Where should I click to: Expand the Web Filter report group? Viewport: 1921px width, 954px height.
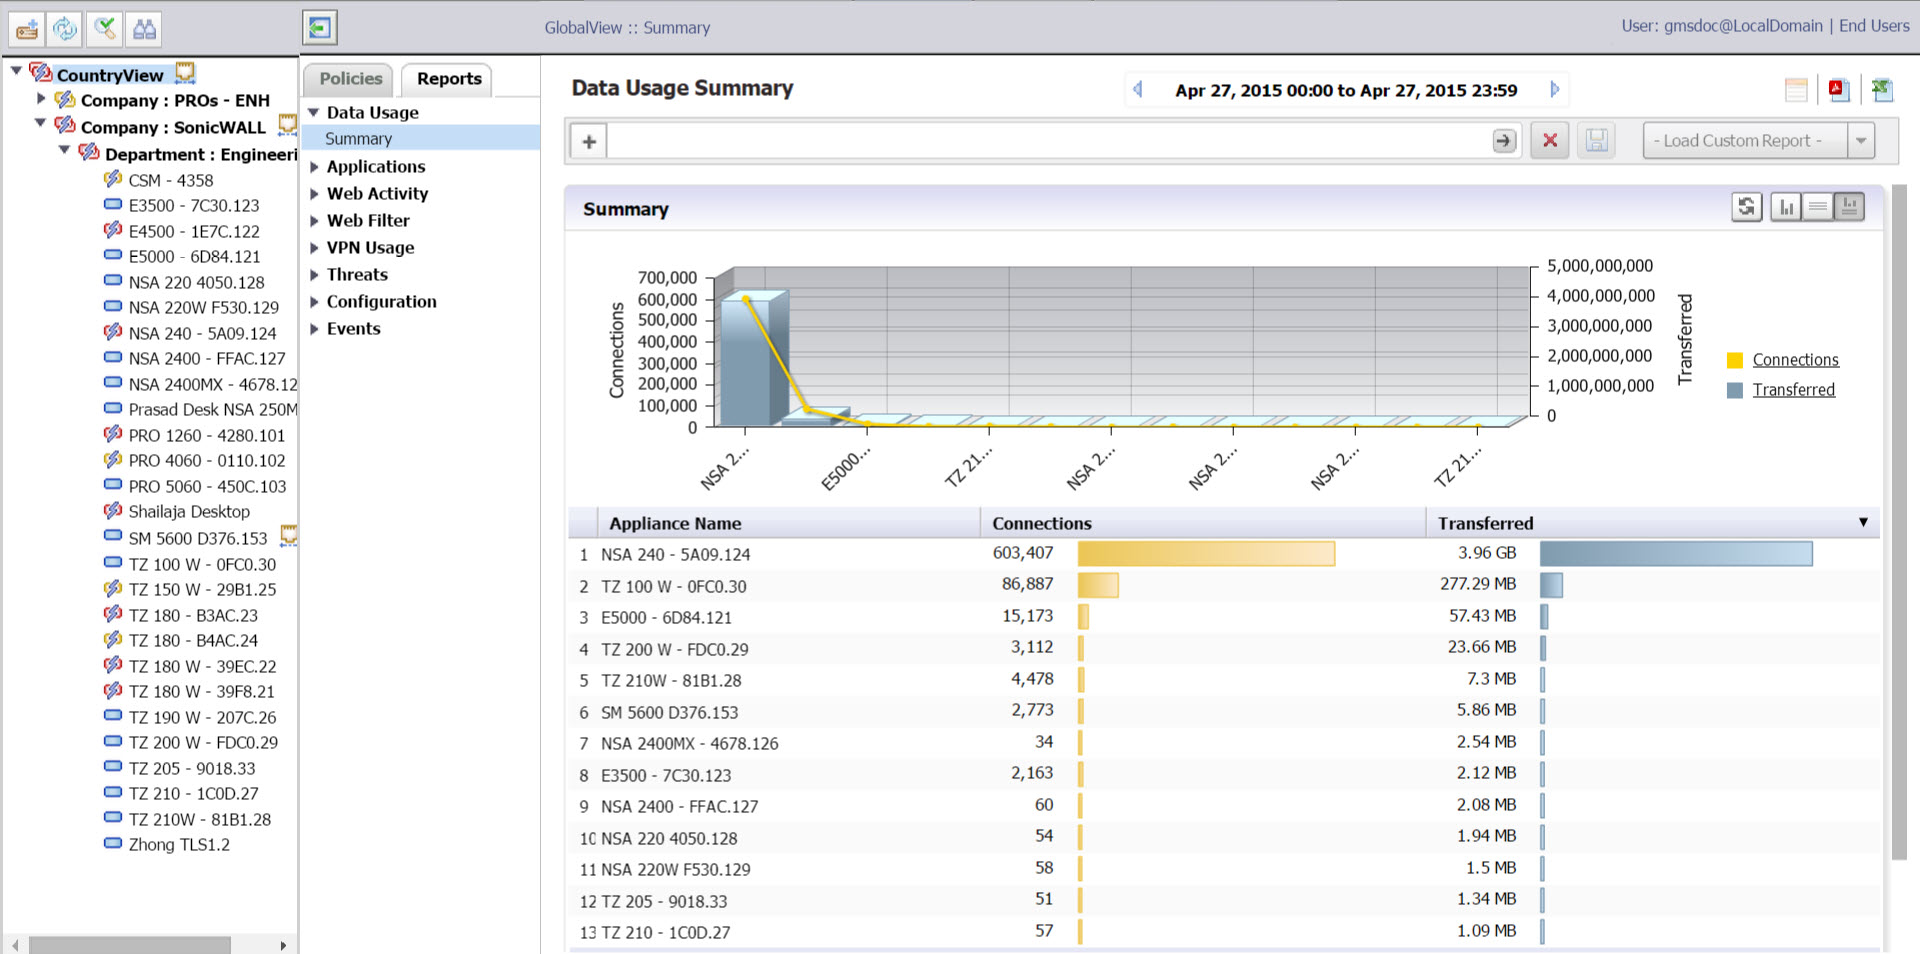pyautogui.click(x=314, y=221)
